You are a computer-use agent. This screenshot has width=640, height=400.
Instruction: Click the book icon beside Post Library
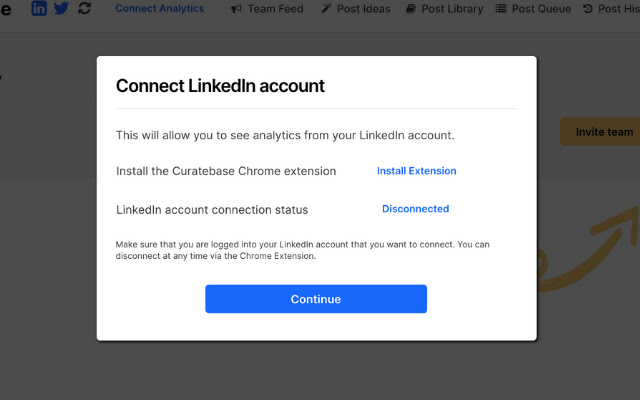410,8
